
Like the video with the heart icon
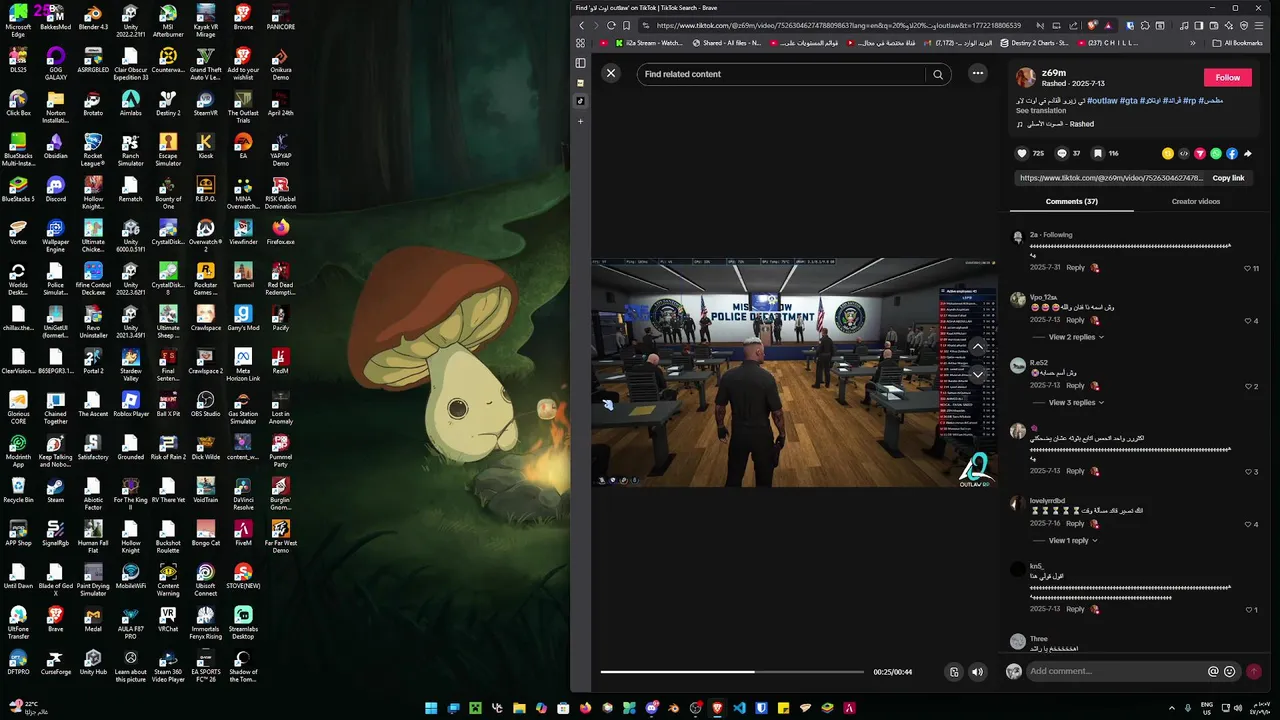click(1022, 153)
